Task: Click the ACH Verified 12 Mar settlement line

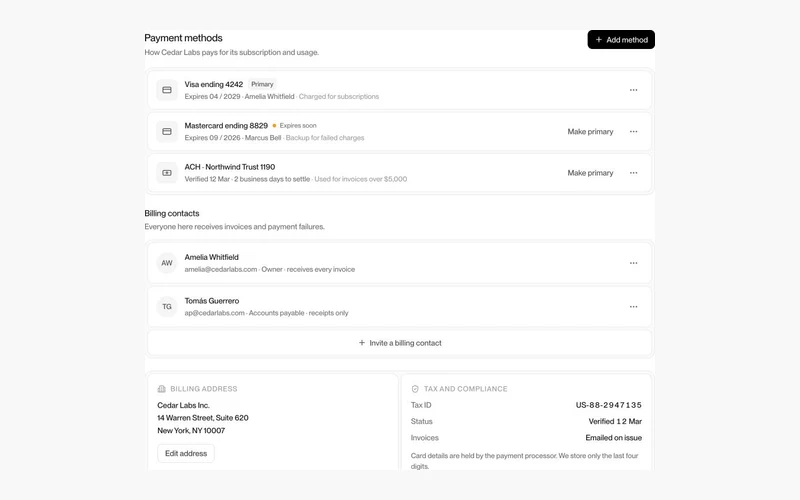Action: [x=296, y=179]
